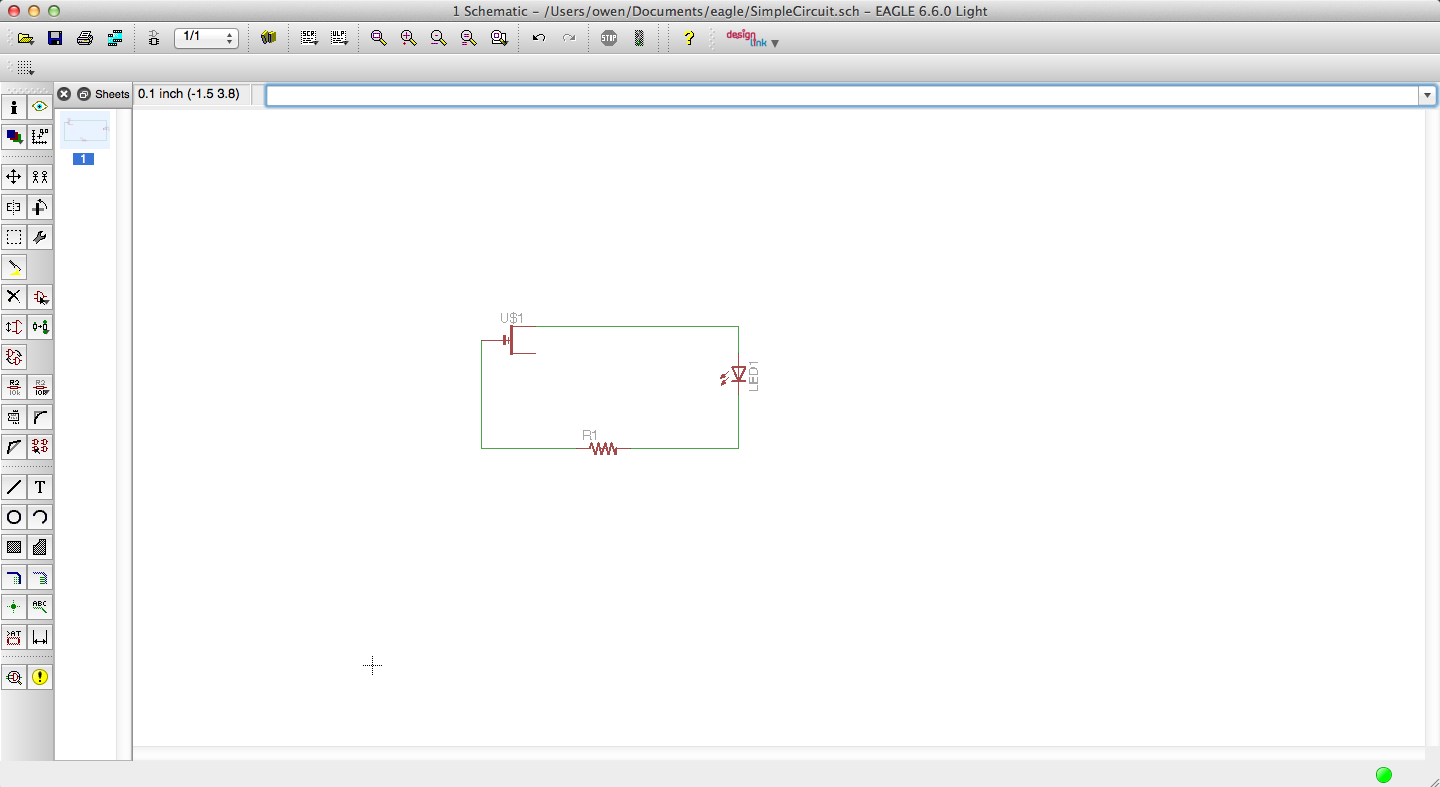Screen dimensions: 1440x787
Task: Zoom out with the minus magnifier
Action: [x=438, y=38]
